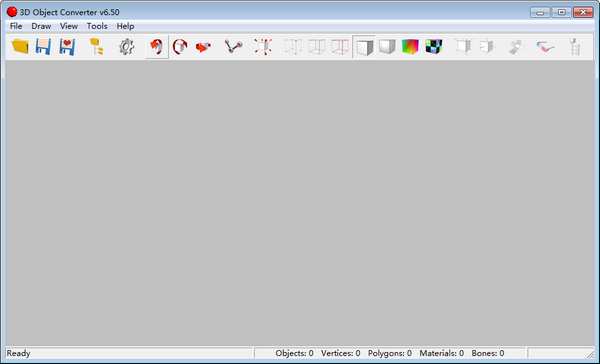600x364 pixels.
Task: Open the Tools menu
Action: [x=97, y=26]
